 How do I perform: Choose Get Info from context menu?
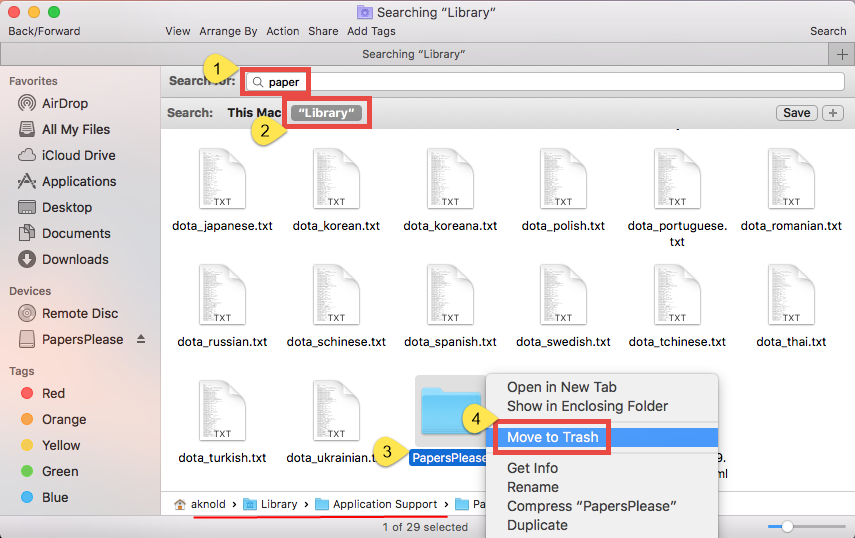point(532,468)
